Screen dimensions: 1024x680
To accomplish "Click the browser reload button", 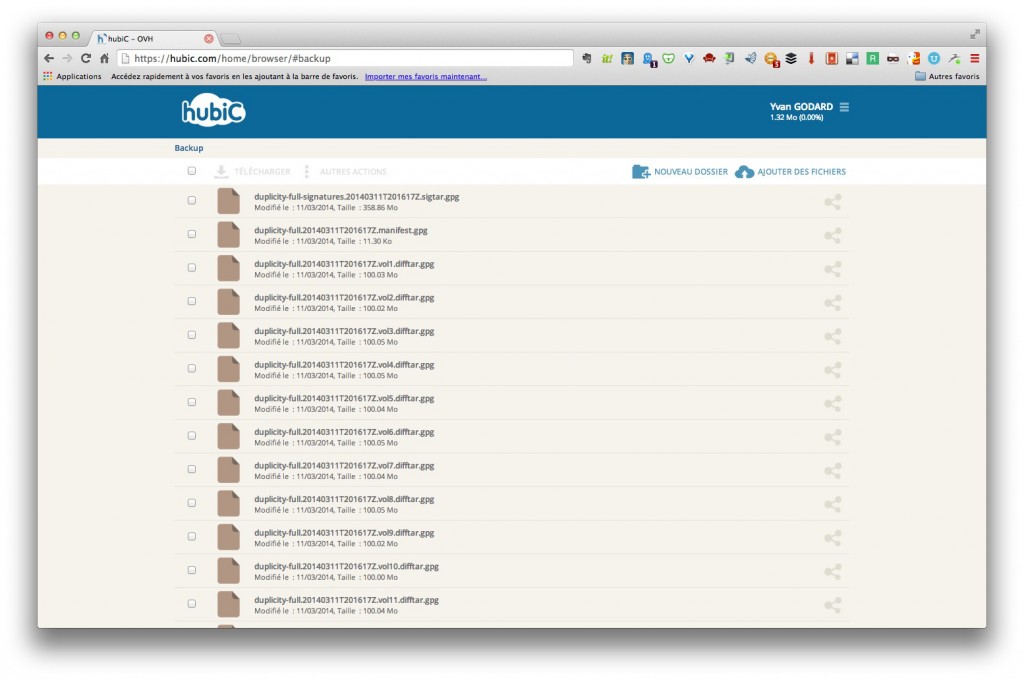I will tap(86, 58).
